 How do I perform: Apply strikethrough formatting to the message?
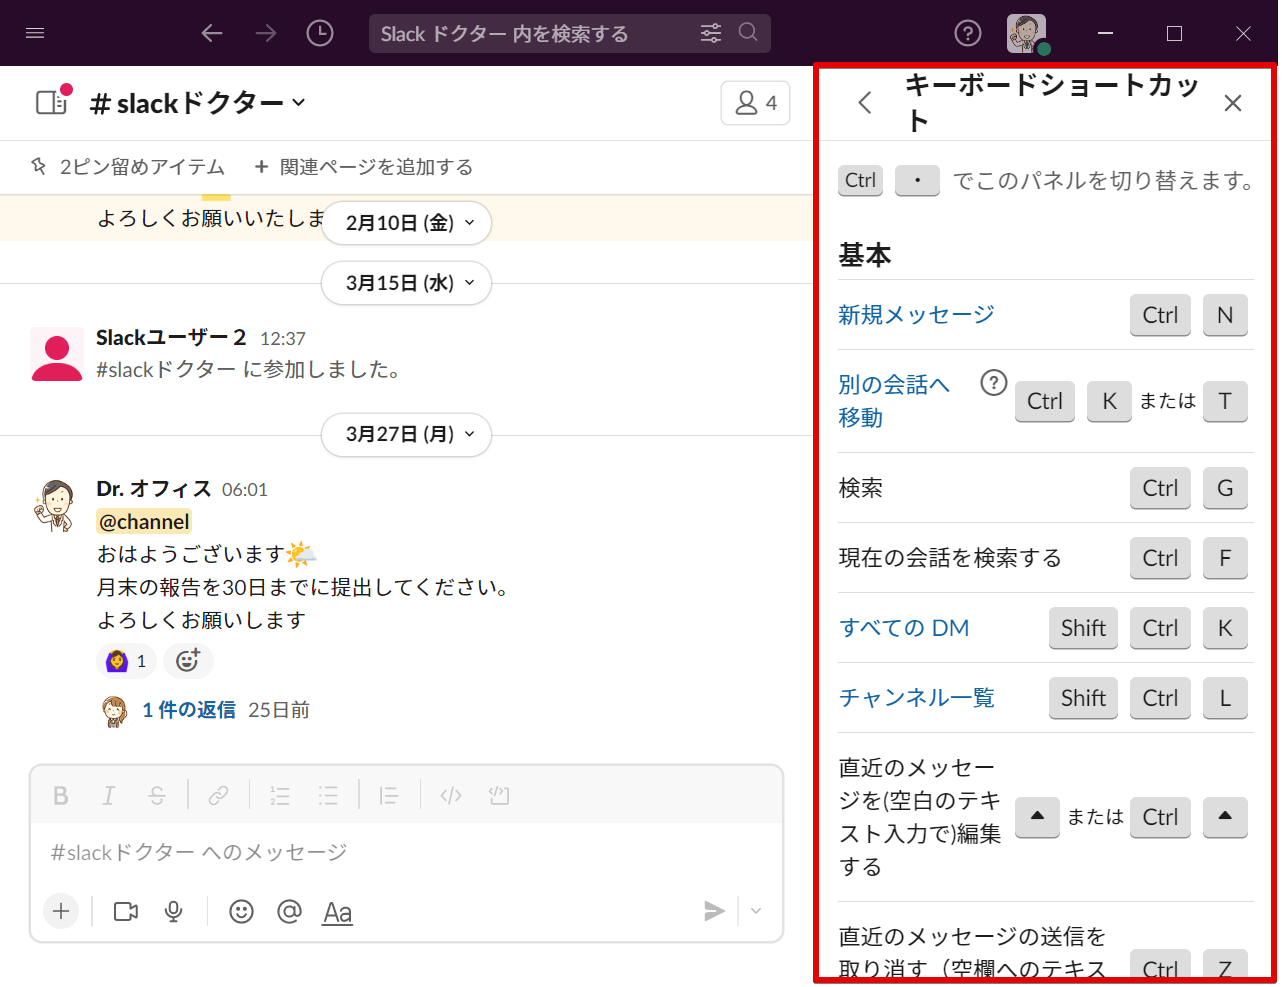tap(156, 795)
